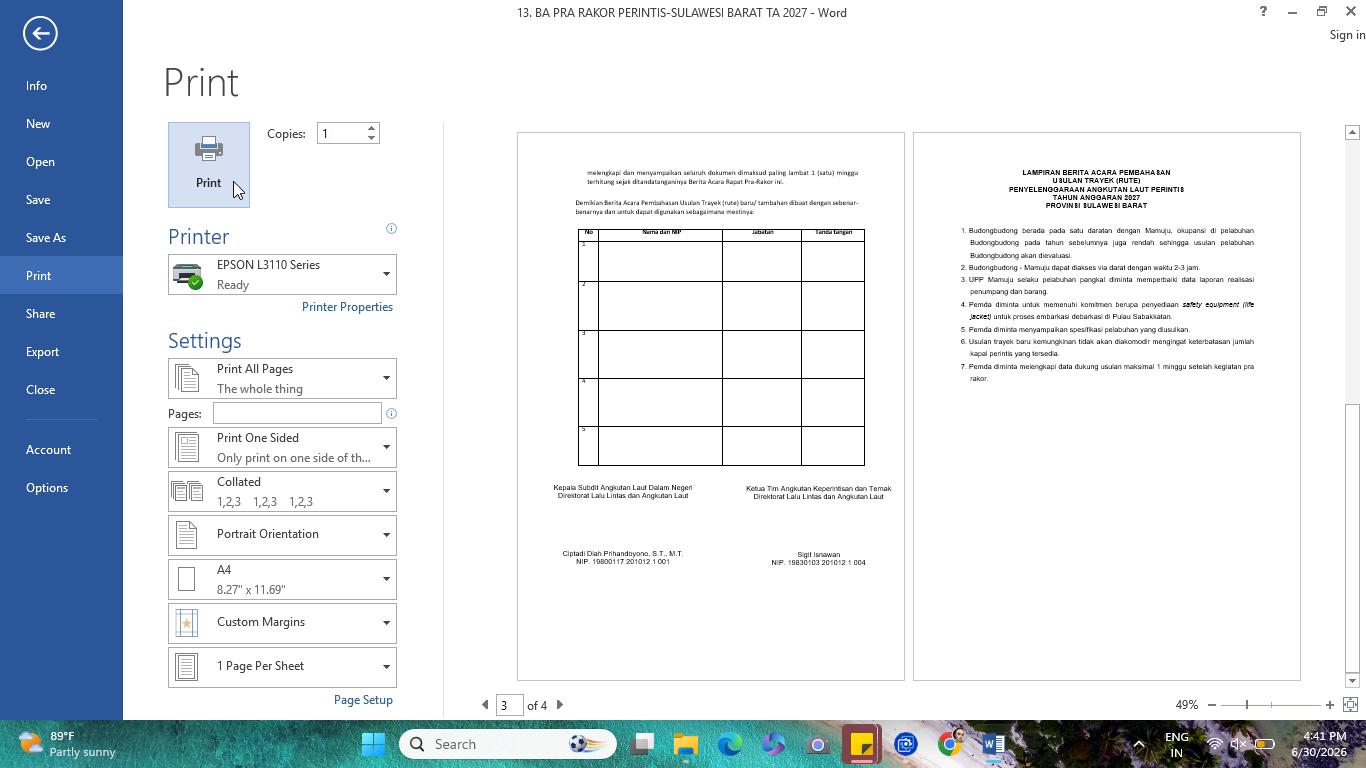Image resolution: width=1366 pixels, height=768 pixels.
Task: Open the camera app icon in taskbar
Action: [x=818, y=744]
